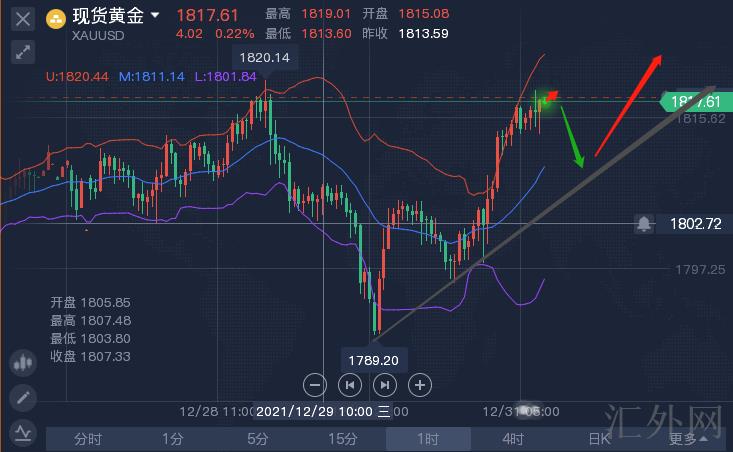This screenshot has height=452, width=733.
Task: Select the 4时 timeframe tab
Action: point(513,438)
